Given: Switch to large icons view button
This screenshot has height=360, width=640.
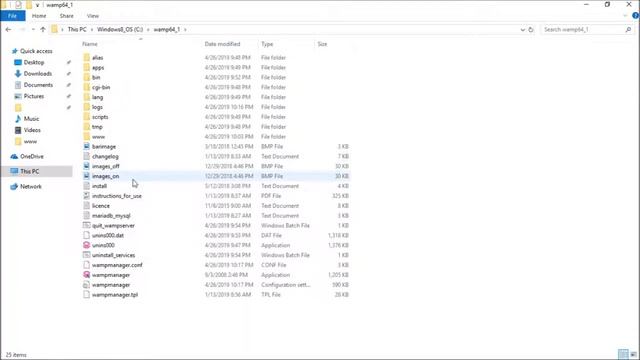Looking at the screenshot, I should (633, 354).
